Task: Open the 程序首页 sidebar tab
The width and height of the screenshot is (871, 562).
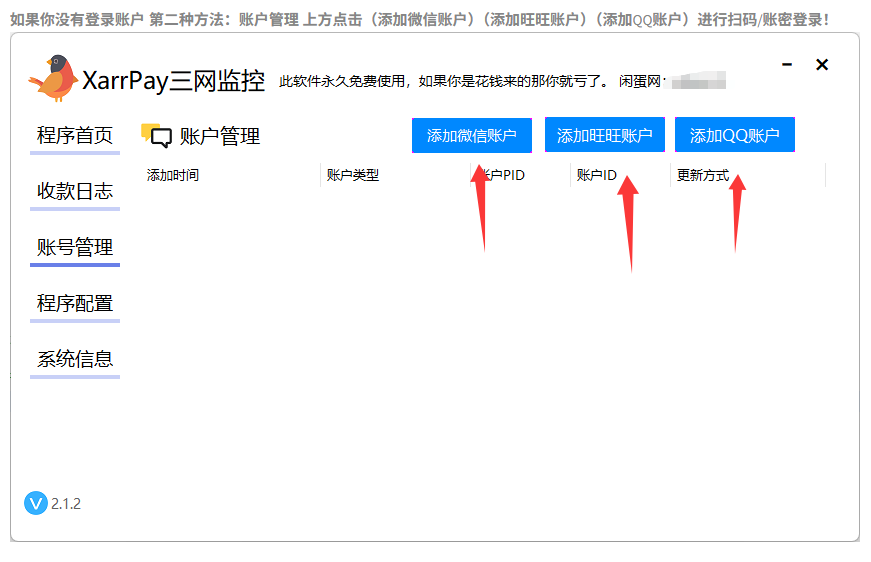Action: coord(75,136)
